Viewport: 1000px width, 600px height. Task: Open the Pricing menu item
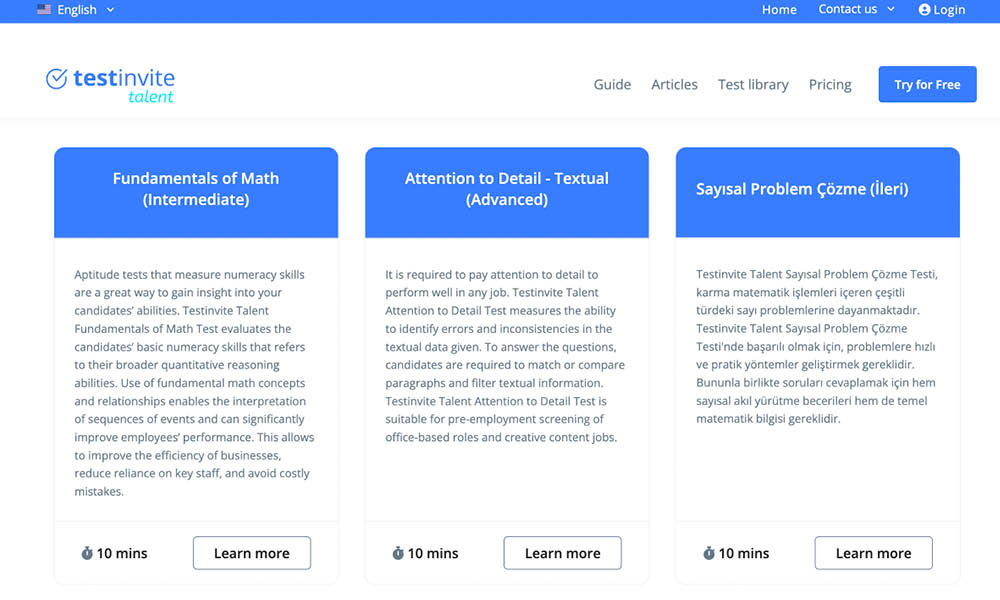[x=830, y=85]
